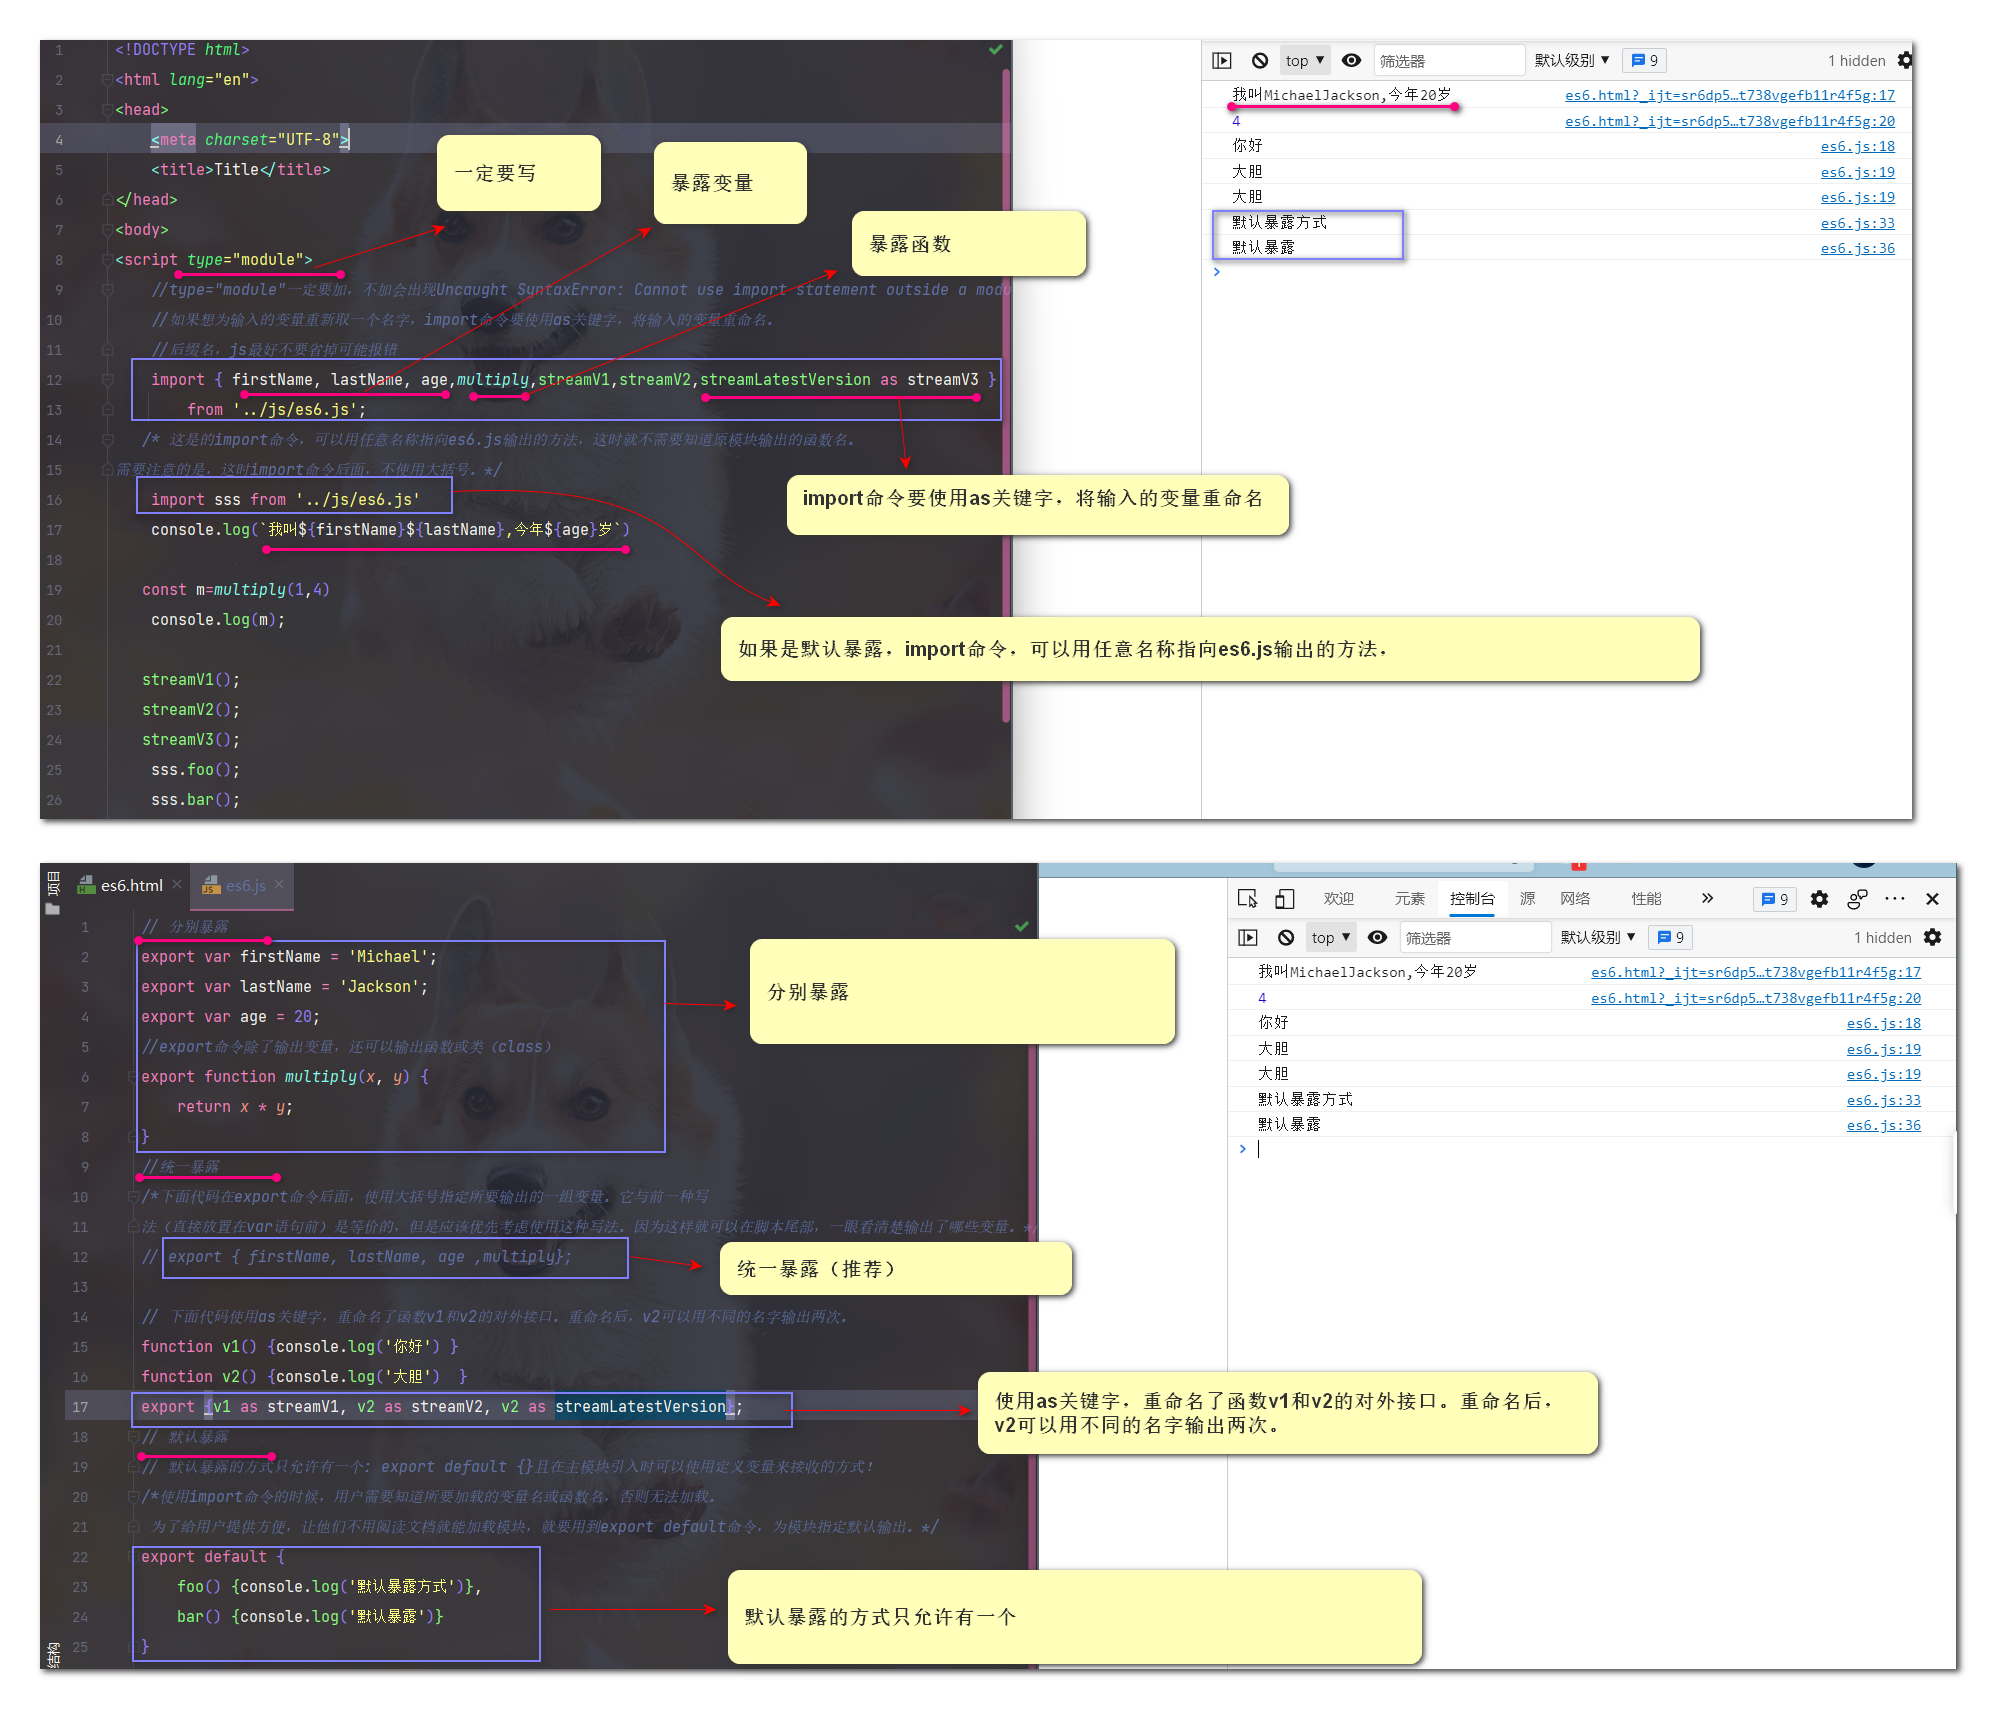This screenshot has width=1998, height=1710.
Task: Switch to the 网络 network tab
Action: tap(1575, 899)
